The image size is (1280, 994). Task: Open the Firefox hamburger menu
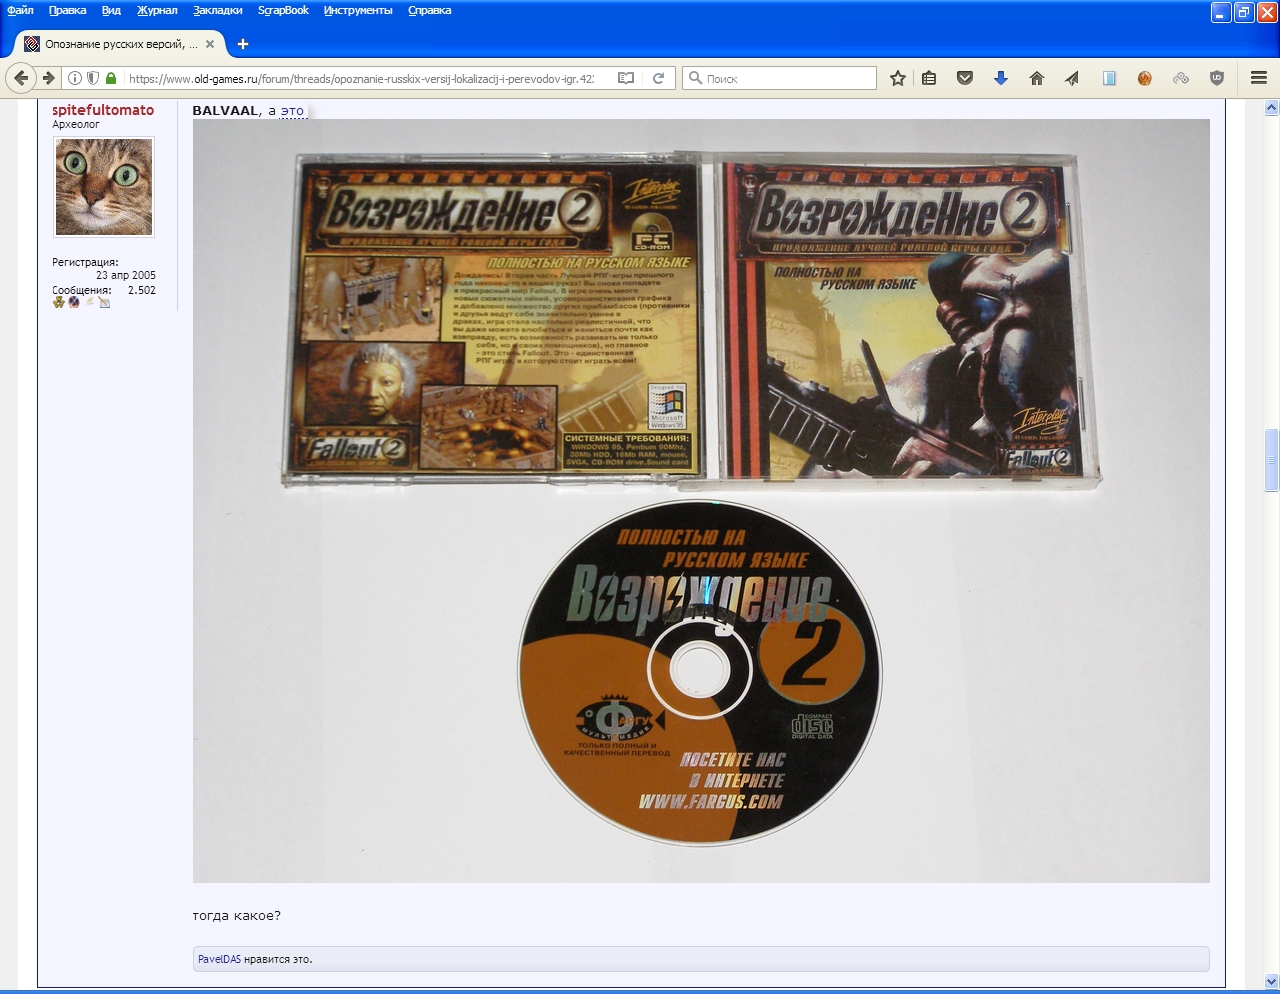[1259, 78]
